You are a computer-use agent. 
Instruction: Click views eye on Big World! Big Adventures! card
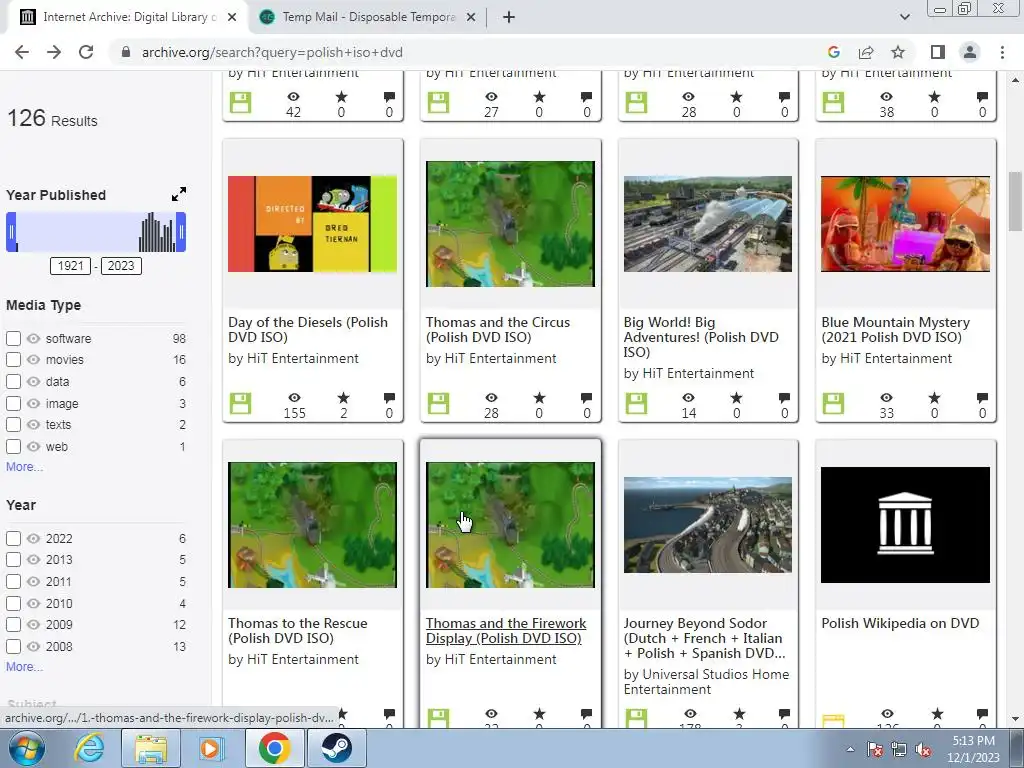pos(688,397)
